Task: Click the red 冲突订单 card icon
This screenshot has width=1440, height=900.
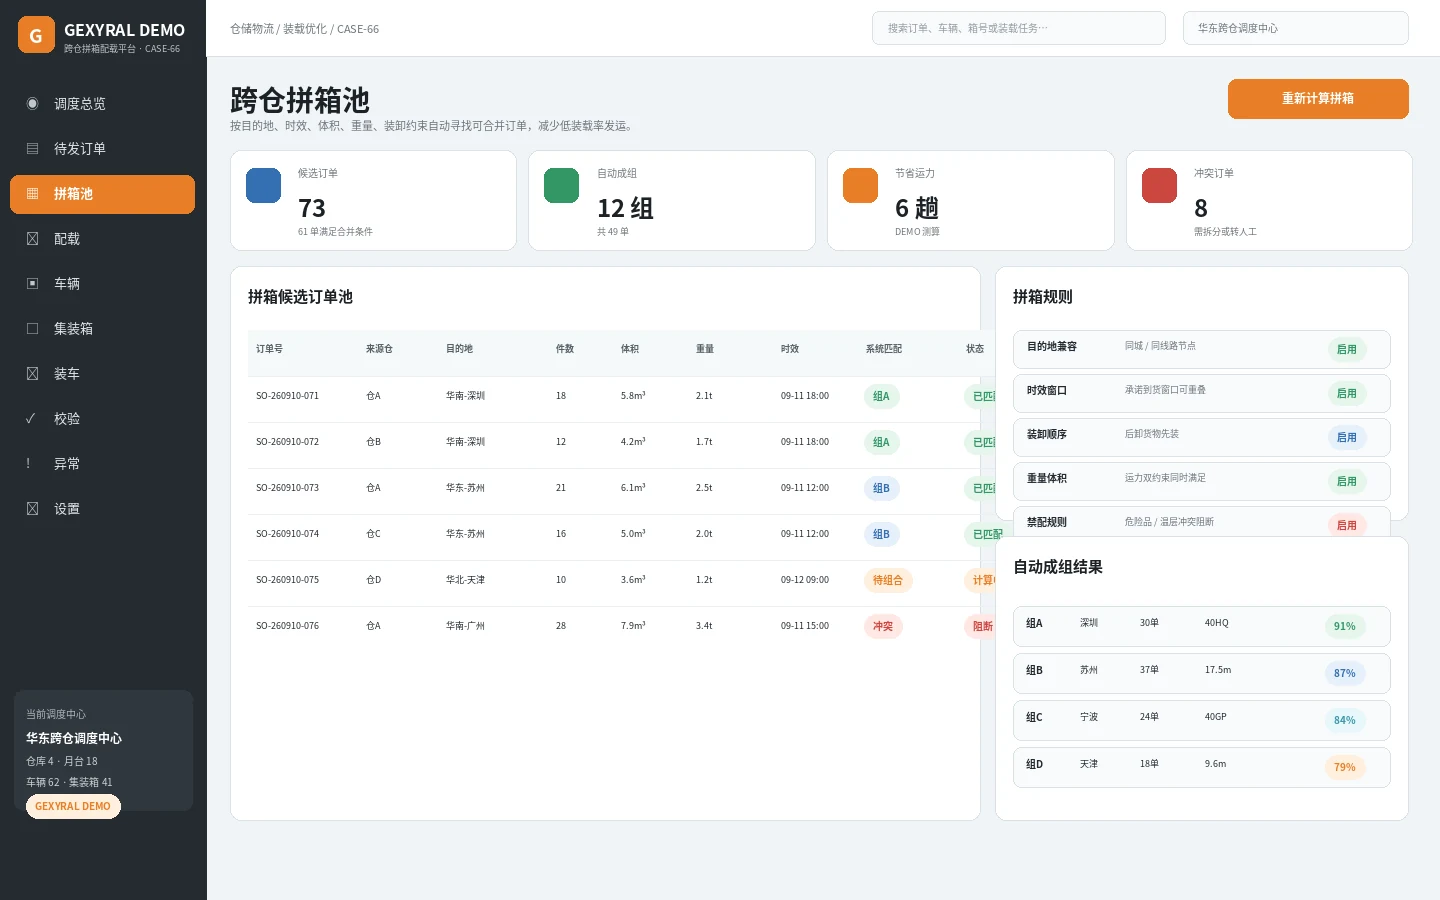Action: pyautogui.click(x=1160, y=186)
